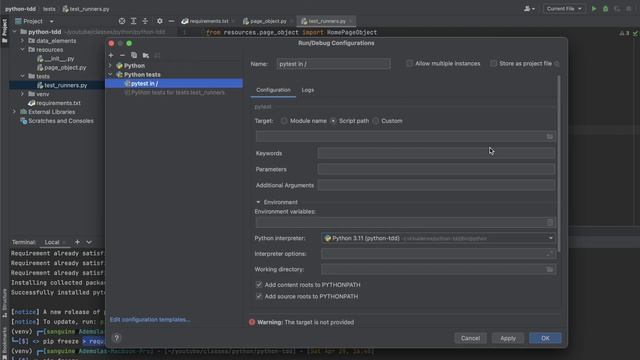Confirm dialog with OK button

pos(545,338)
